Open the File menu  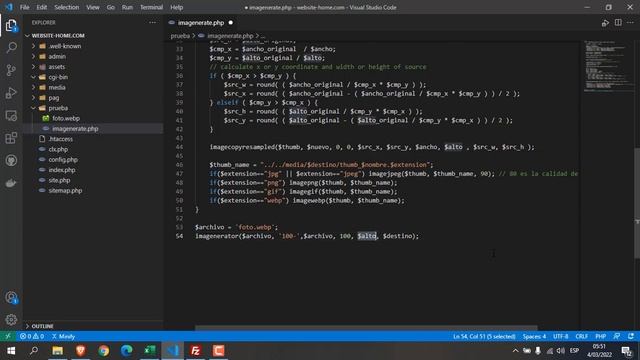tap(24, 7)
